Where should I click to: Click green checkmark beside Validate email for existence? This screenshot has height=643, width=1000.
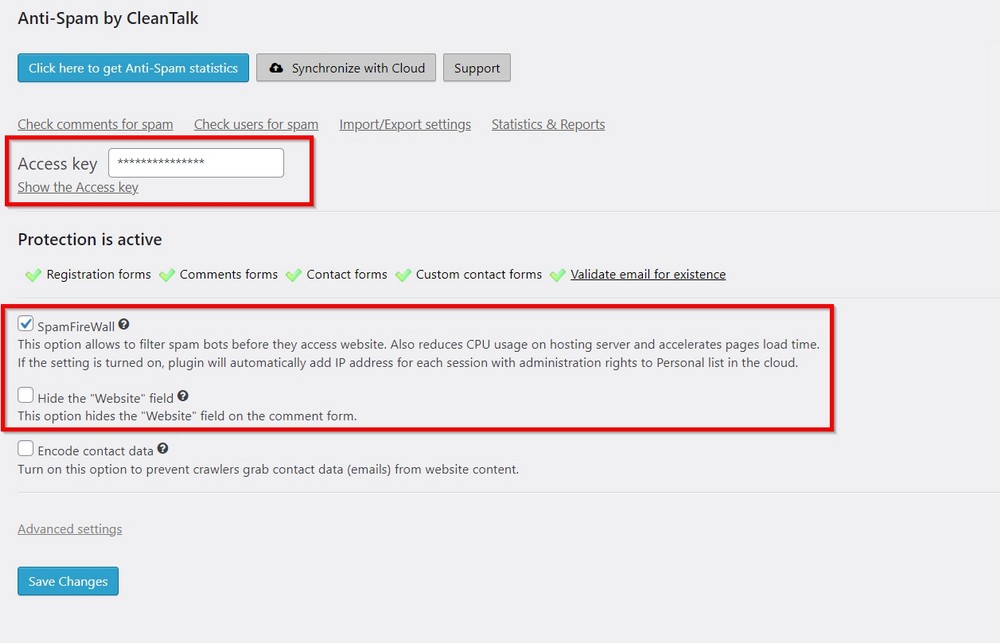557,275
